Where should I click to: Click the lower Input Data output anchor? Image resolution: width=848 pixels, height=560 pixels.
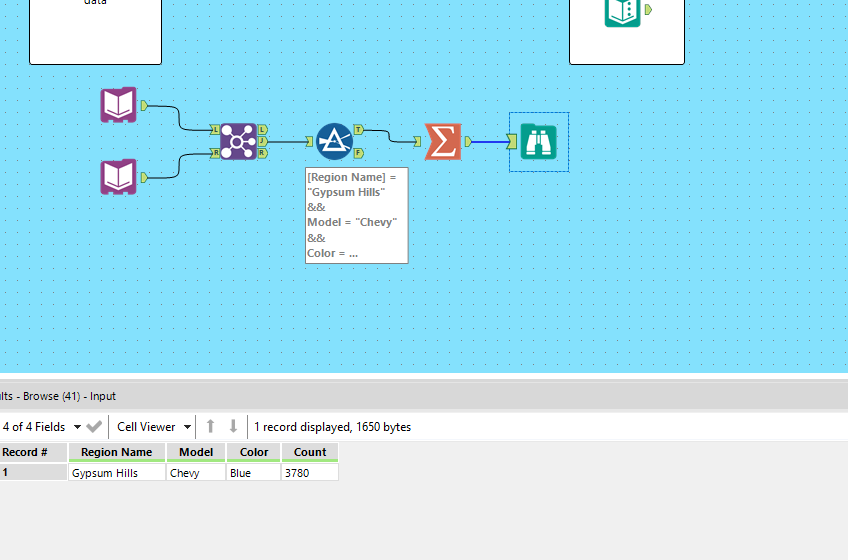click(144, 177)
